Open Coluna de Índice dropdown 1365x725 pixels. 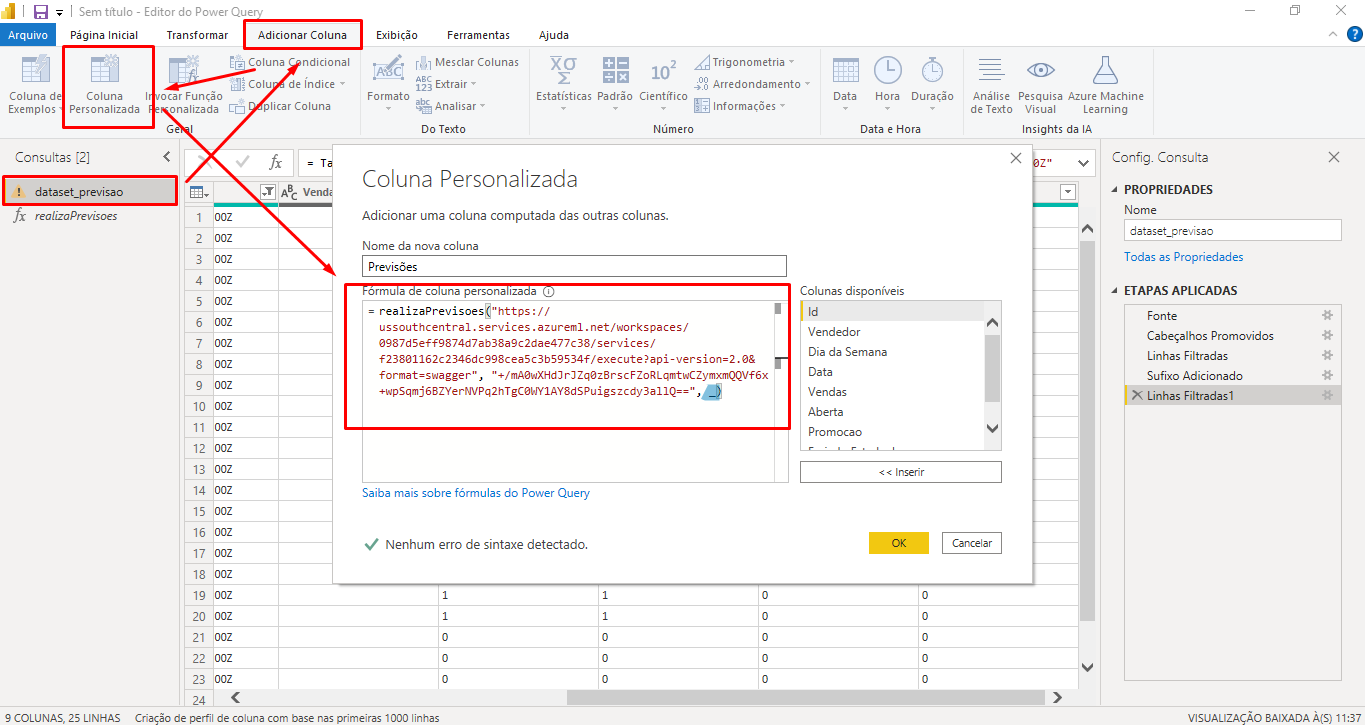coord(288,84)
